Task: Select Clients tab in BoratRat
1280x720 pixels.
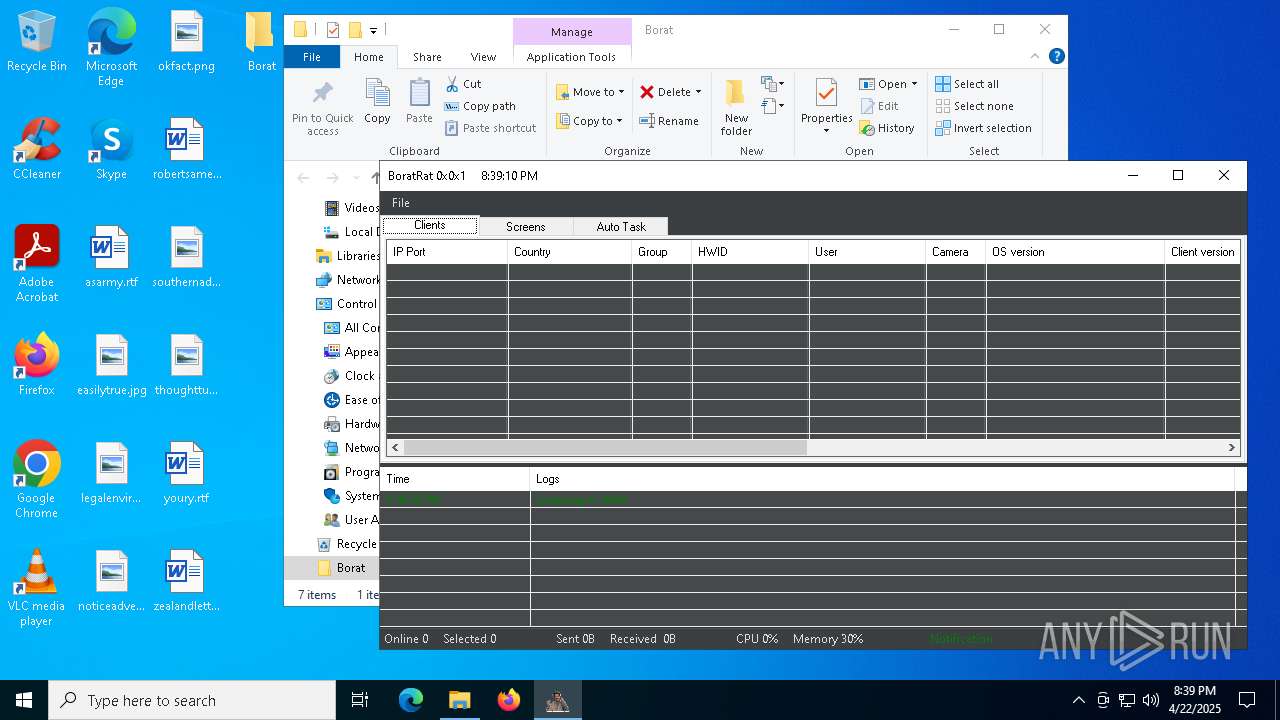Action: (x=430, y=226)
